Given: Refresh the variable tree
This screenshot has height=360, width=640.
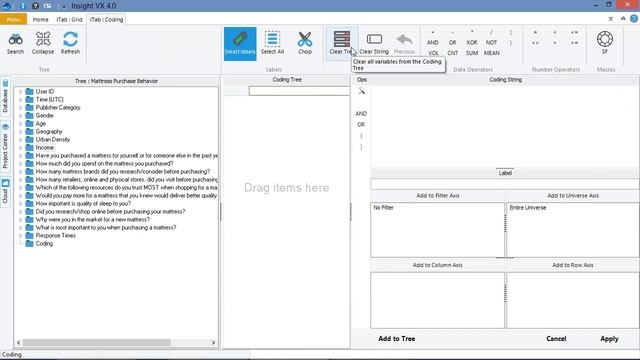Looking at the screenshot, I should 70,43.
